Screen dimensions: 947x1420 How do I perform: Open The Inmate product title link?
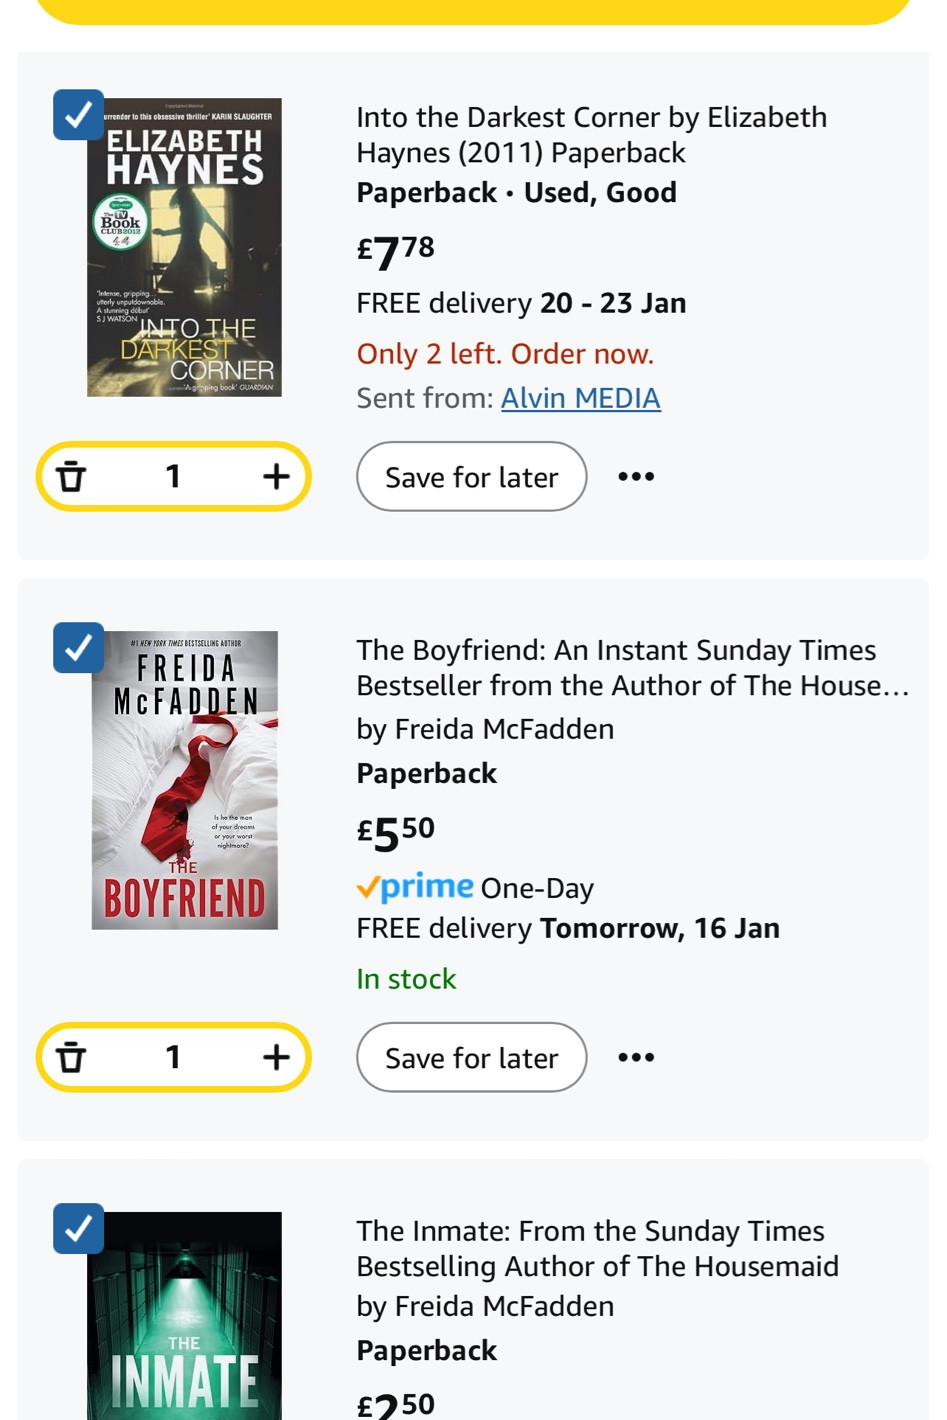pos(597,1249)
